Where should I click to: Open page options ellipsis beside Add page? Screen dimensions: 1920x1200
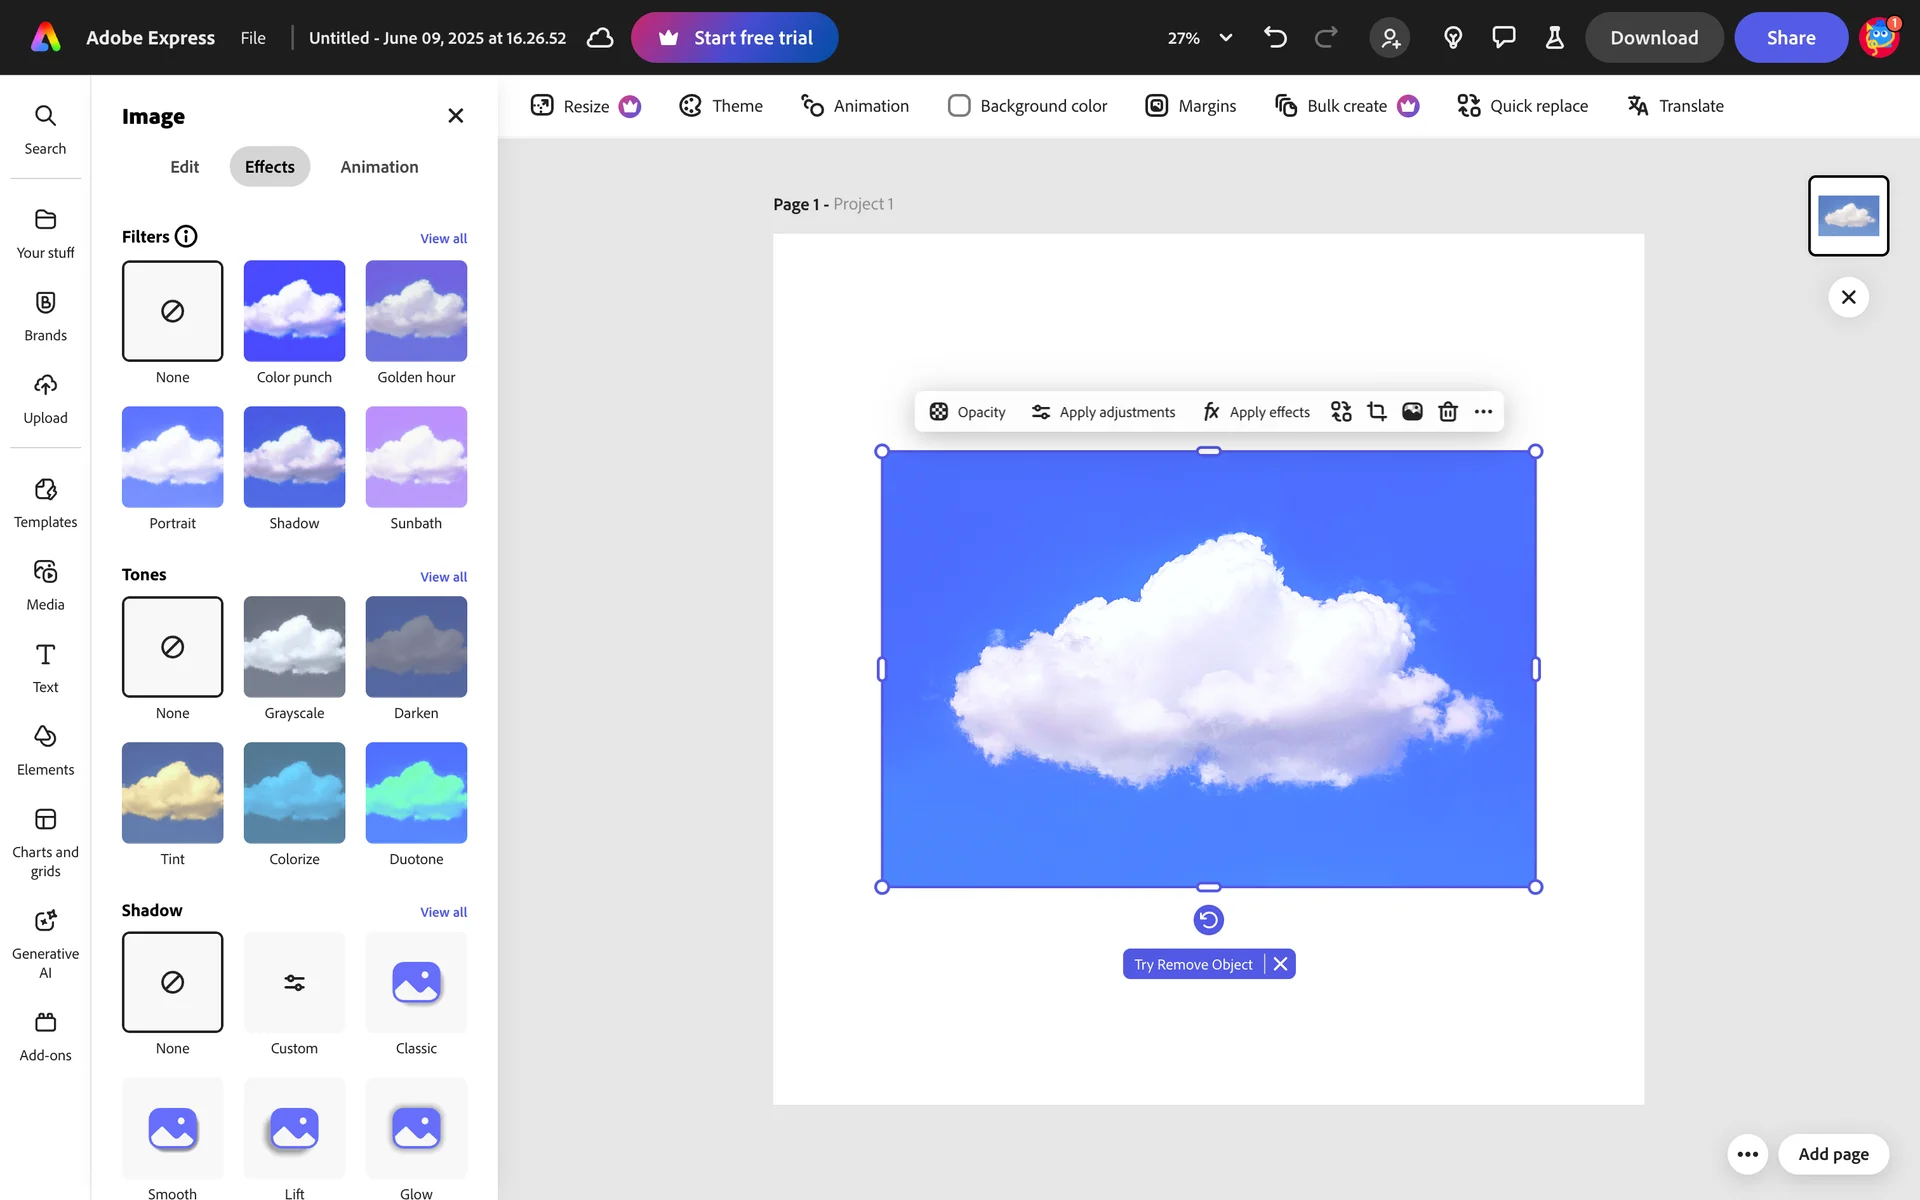tap(1747, 1154)
